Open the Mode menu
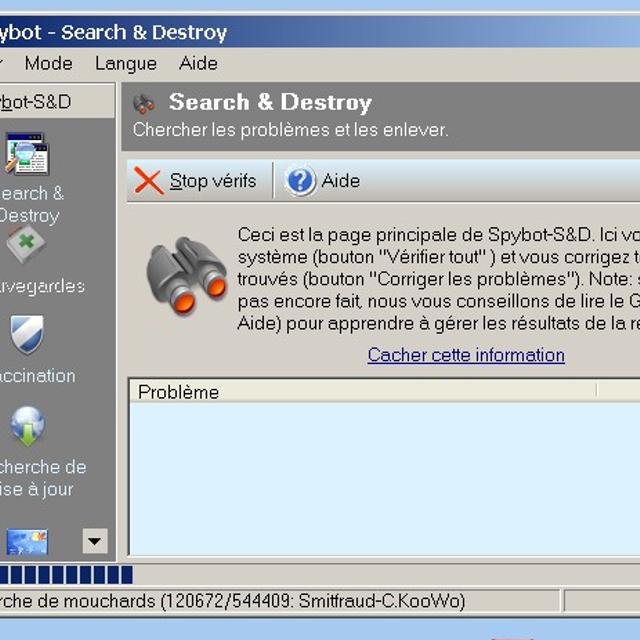Screen dimensions: 640x640 click(x=48, y=63)
